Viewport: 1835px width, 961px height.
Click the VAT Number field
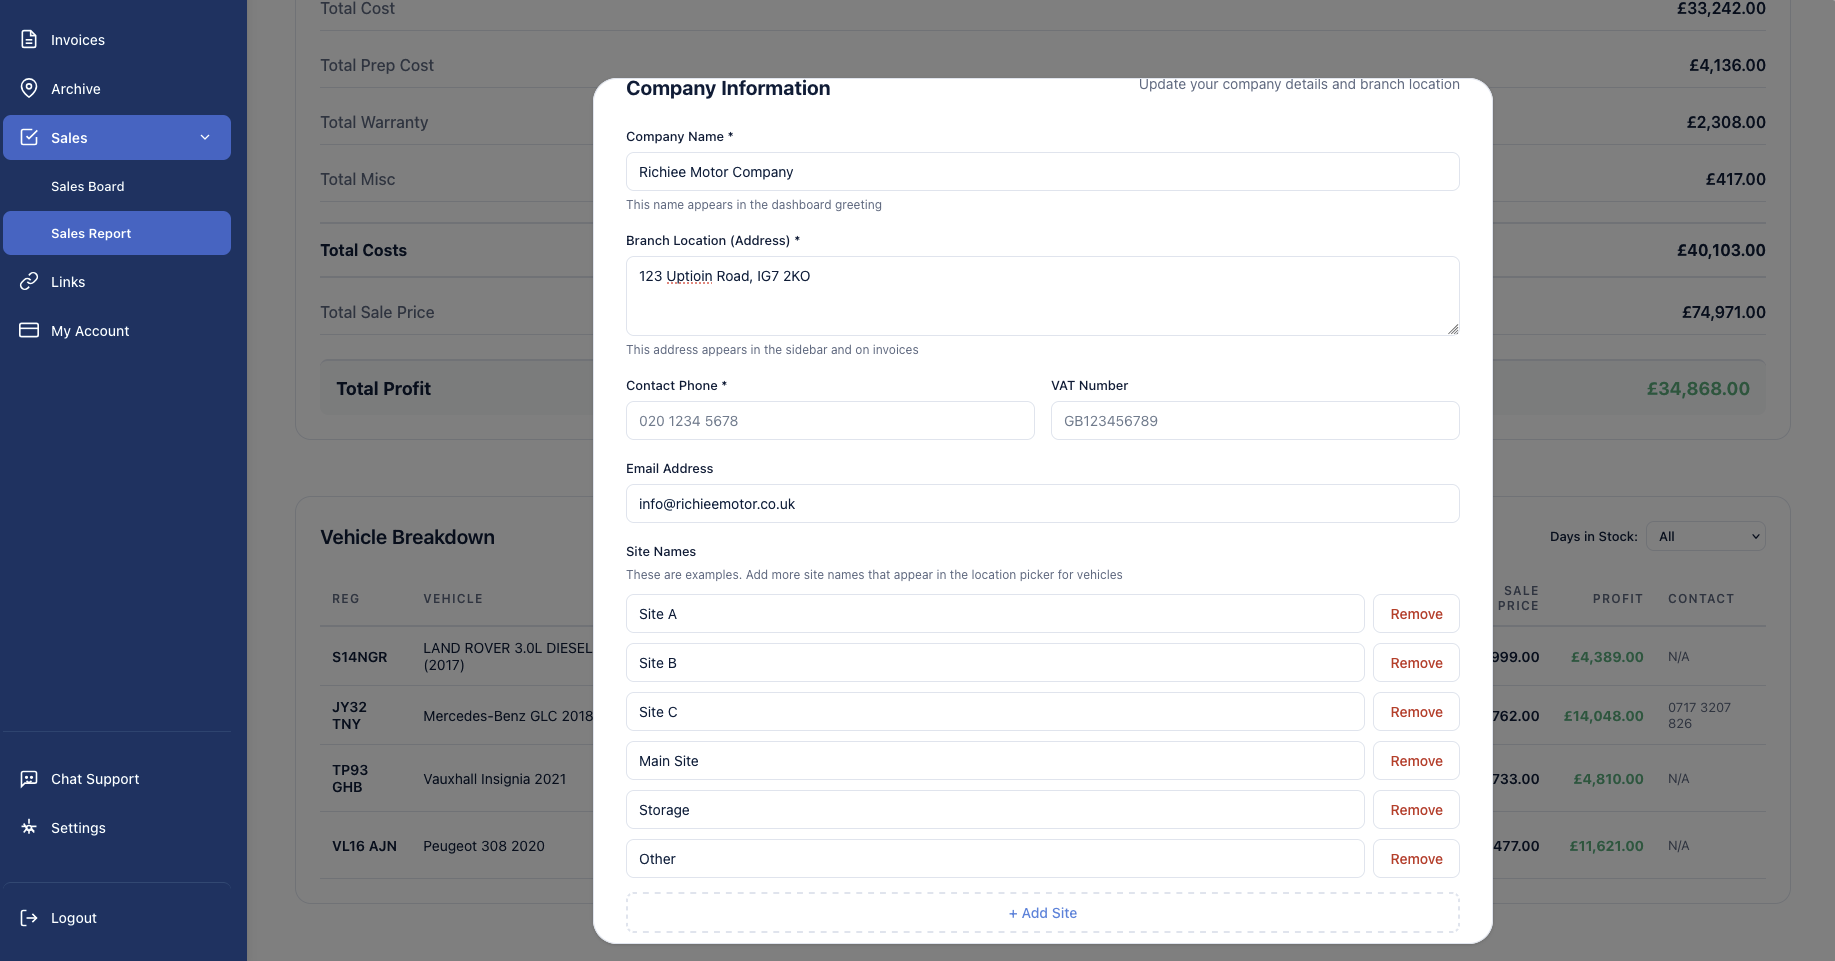click(1254, 420)
